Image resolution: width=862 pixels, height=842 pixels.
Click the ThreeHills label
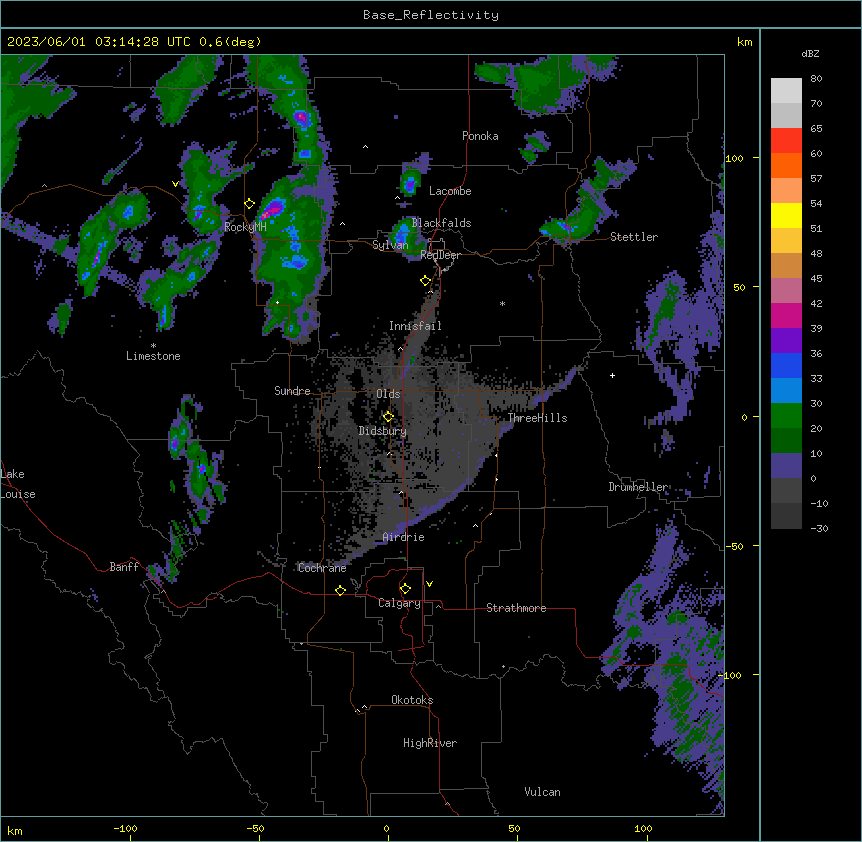tap(537, 418)
